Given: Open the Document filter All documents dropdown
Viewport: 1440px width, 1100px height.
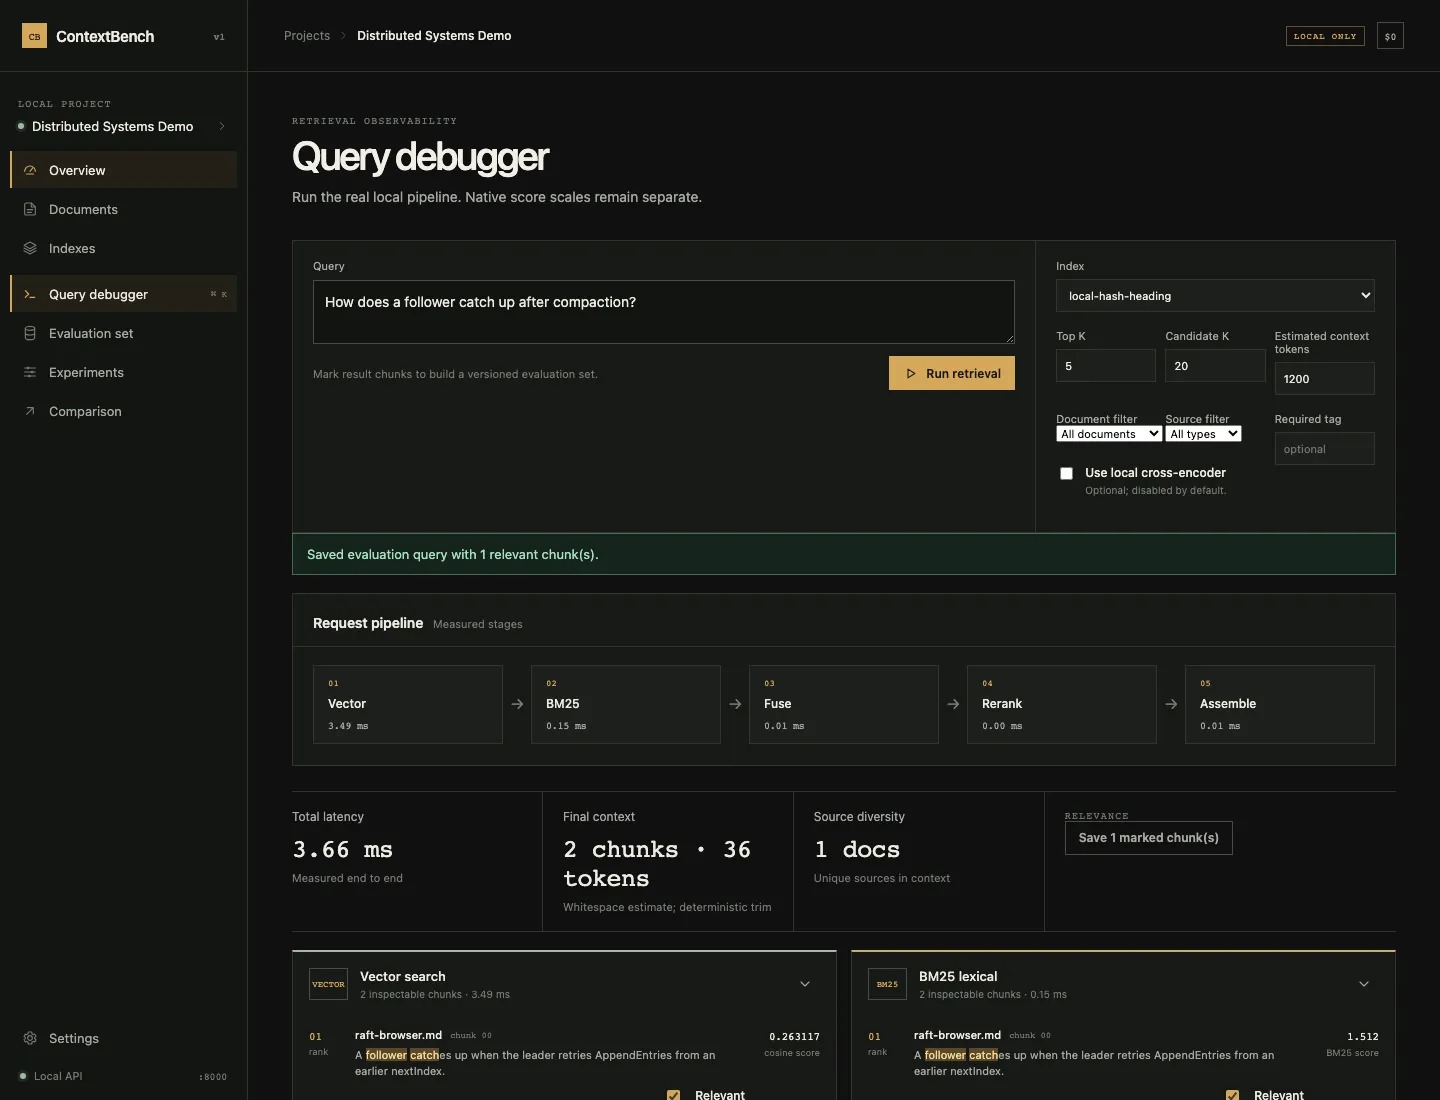Looking at the screenshot, I should pos(1109,434).
